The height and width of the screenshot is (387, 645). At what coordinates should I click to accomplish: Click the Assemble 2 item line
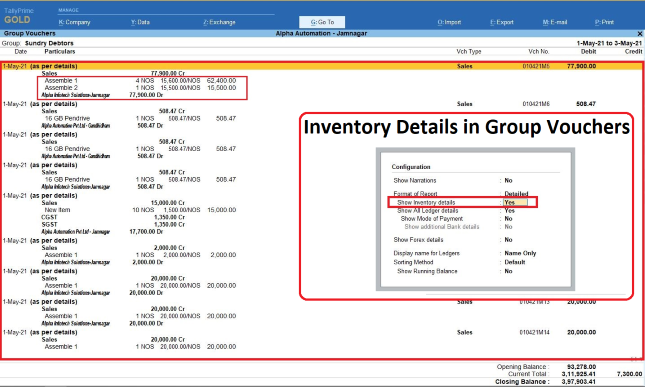point(140,88)
